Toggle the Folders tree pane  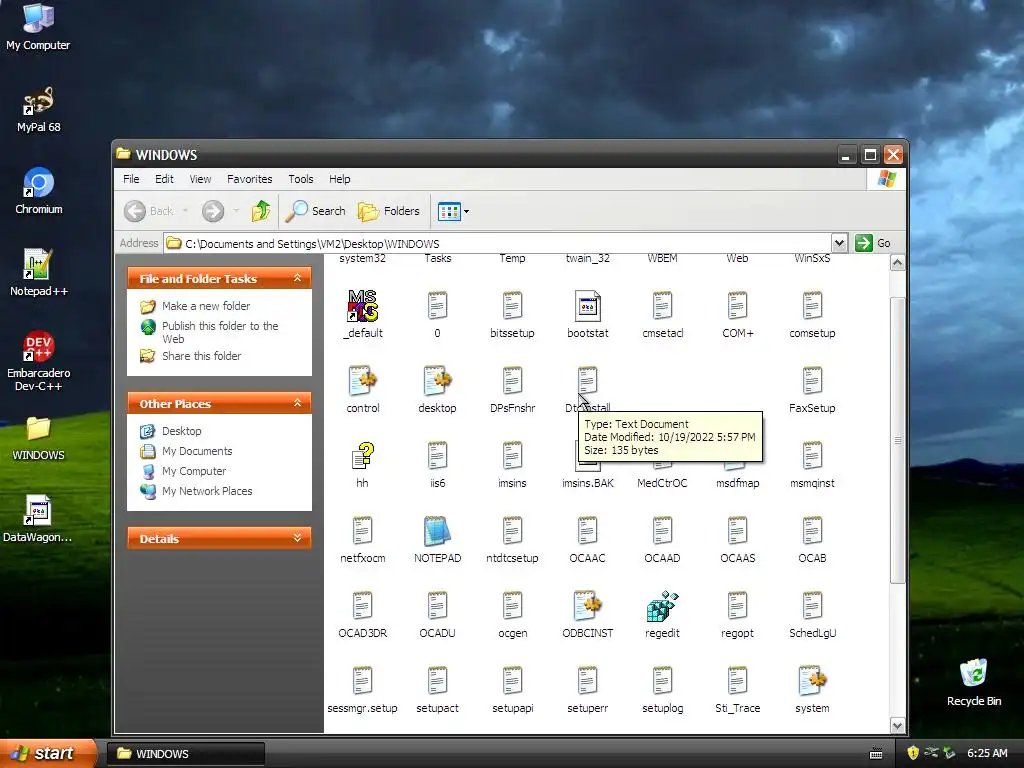click(x=389, y=211)
